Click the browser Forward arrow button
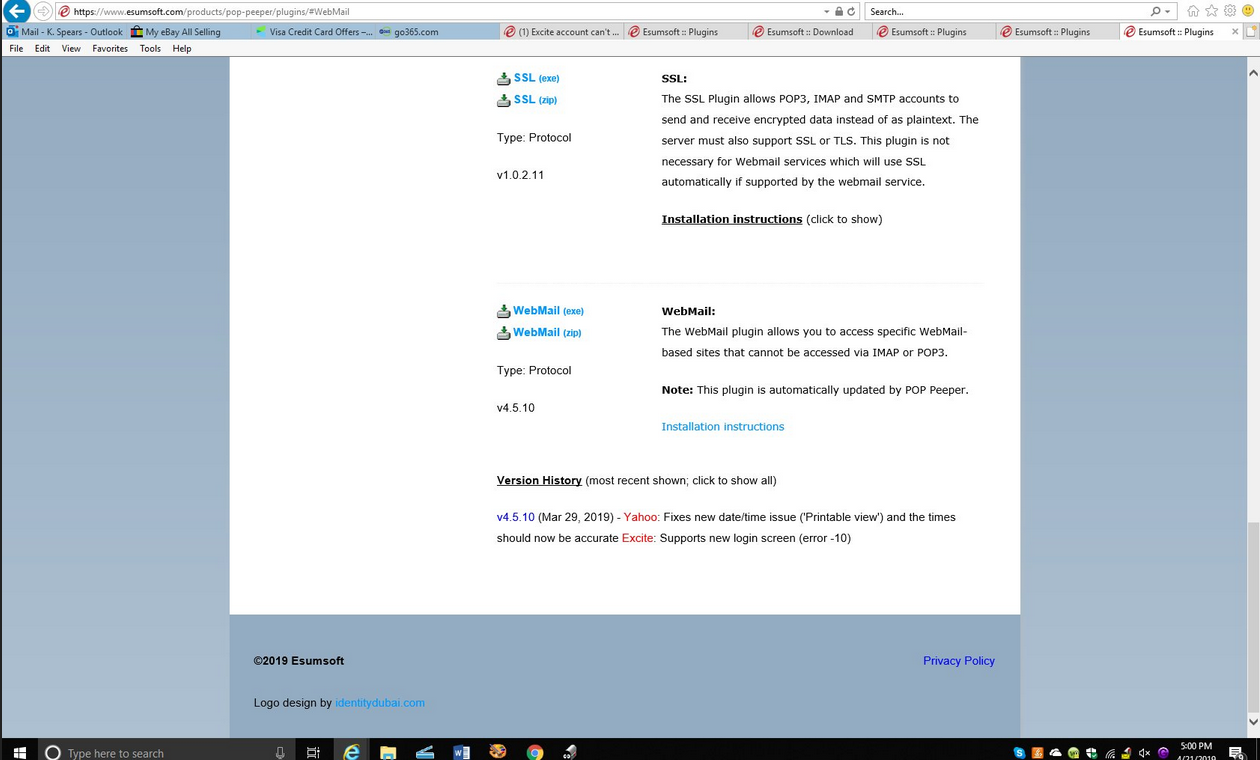The image size is (1260, 760). pyautogui.click(x=43, y=11)
